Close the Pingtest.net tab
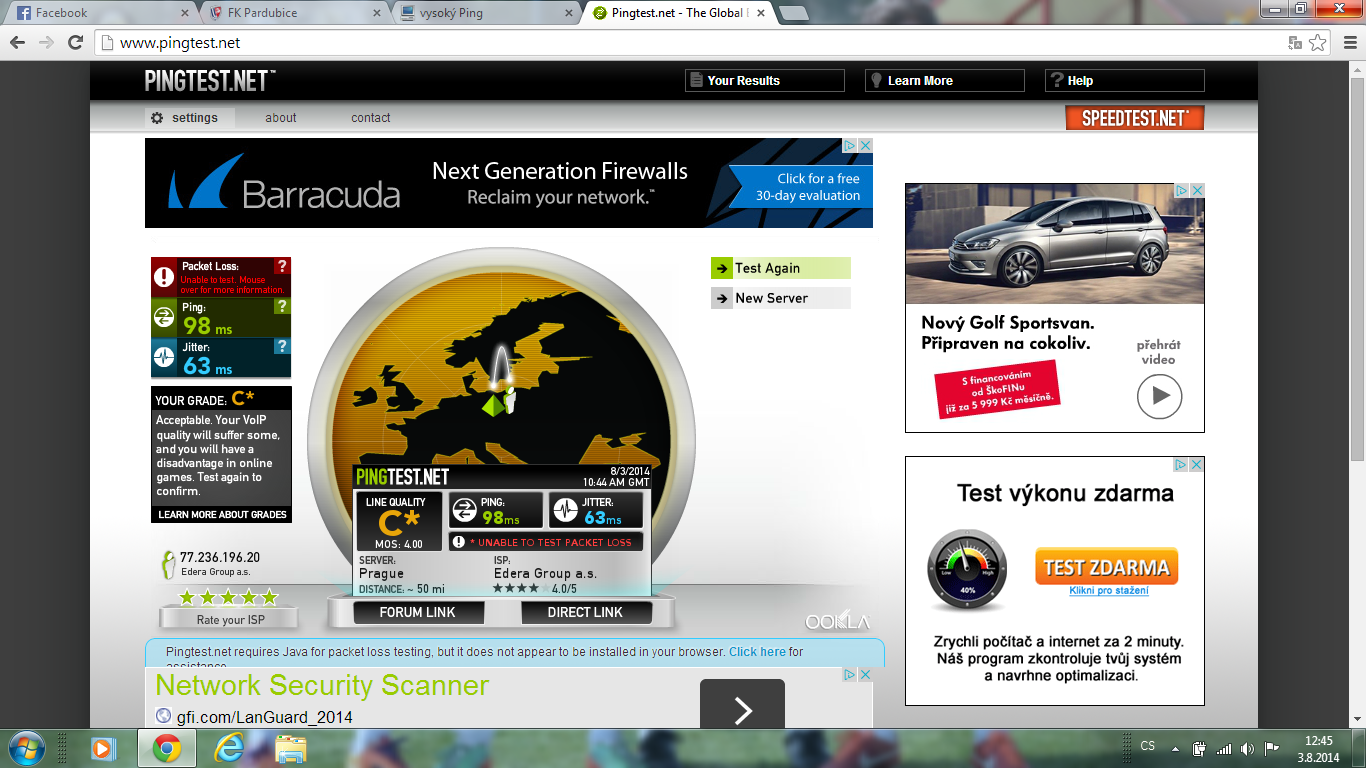The width and height of the screenshot is (1366, 768). tap(760, 13)
